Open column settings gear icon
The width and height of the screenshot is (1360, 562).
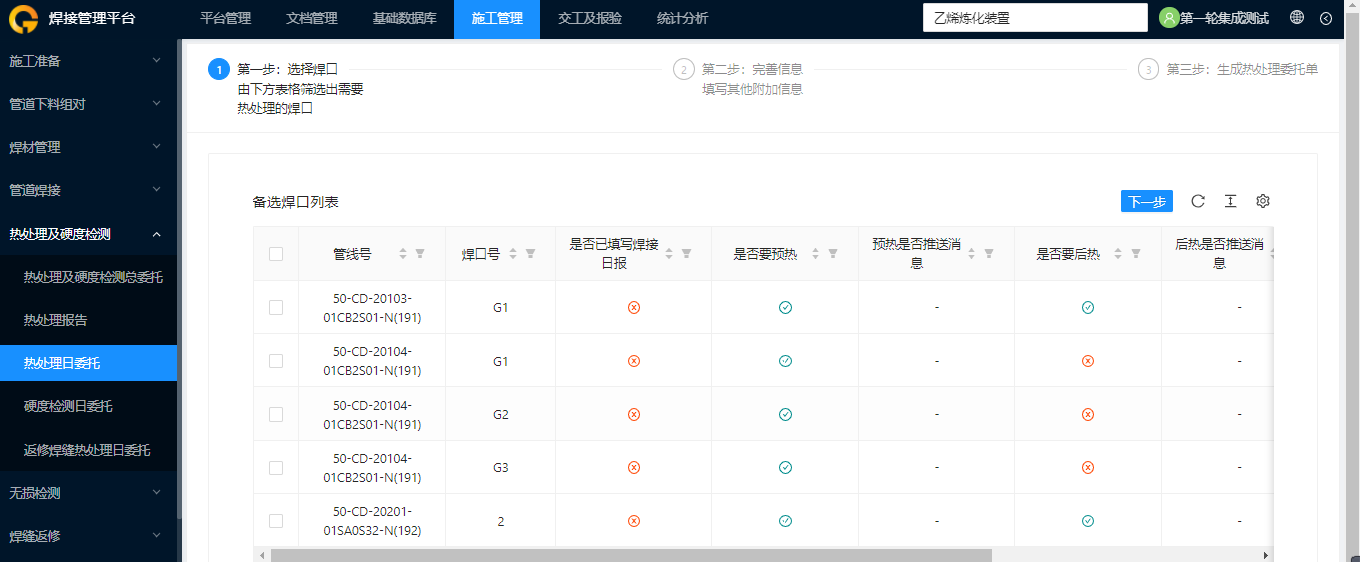(x=1263, y=201)
